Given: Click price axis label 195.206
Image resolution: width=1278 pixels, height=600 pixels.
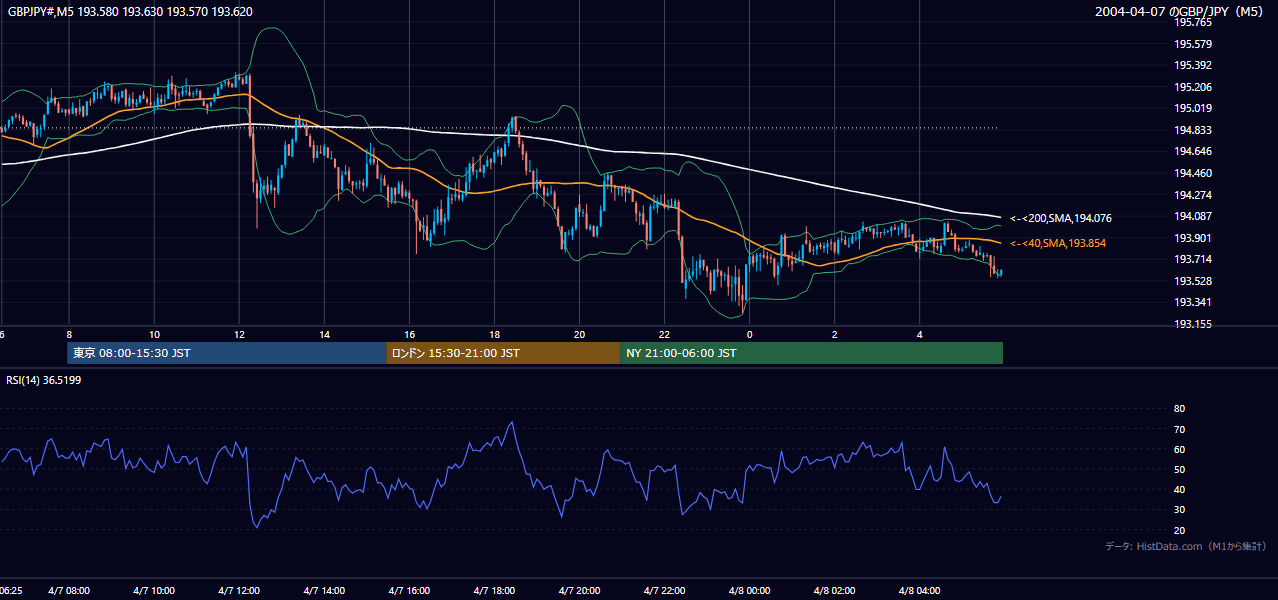Looking at the screenshot, I should (x=1192, y=87).
